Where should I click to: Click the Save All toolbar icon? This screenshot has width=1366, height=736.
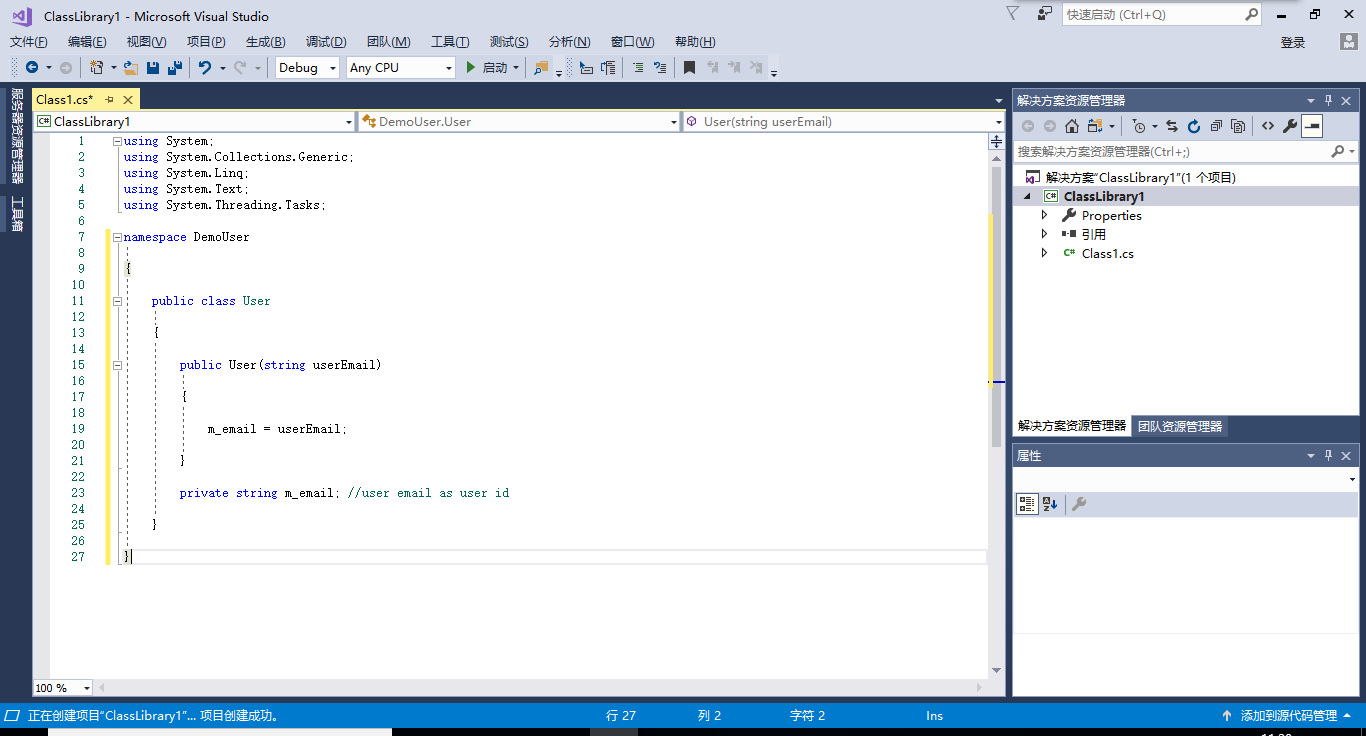175,68
